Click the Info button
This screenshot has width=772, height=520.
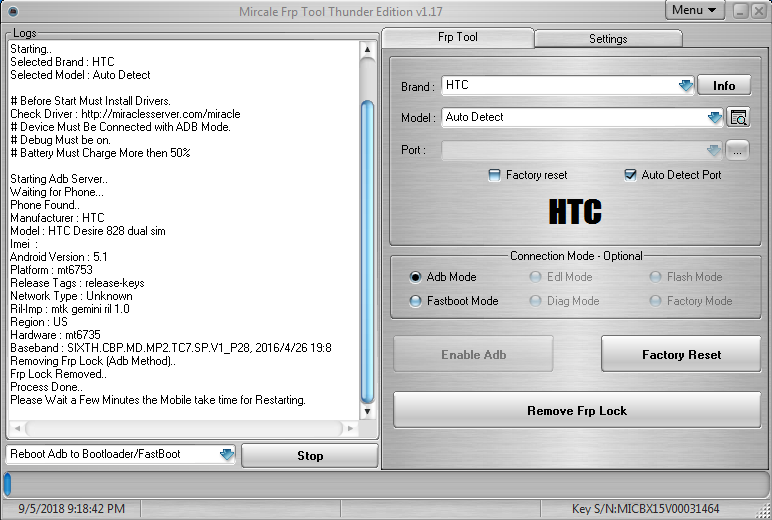pos(724,86)
